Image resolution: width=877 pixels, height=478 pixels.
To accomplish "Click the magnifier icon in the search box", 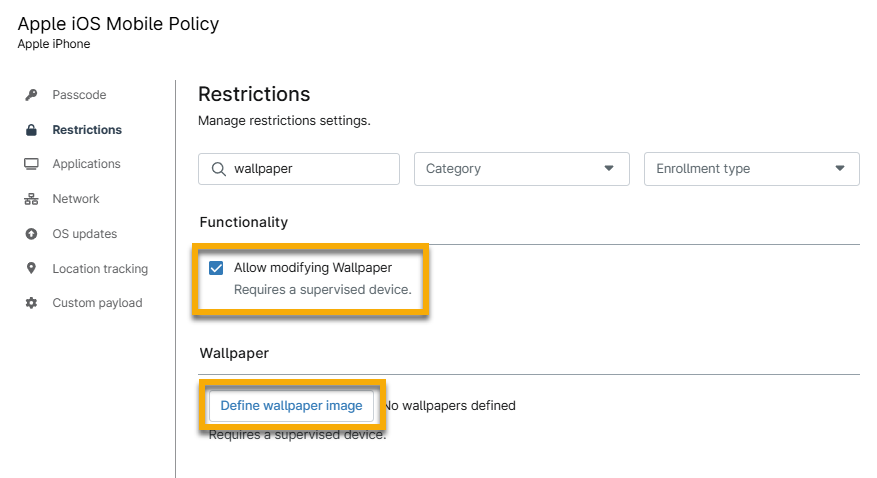I will [x=218, y=169].
